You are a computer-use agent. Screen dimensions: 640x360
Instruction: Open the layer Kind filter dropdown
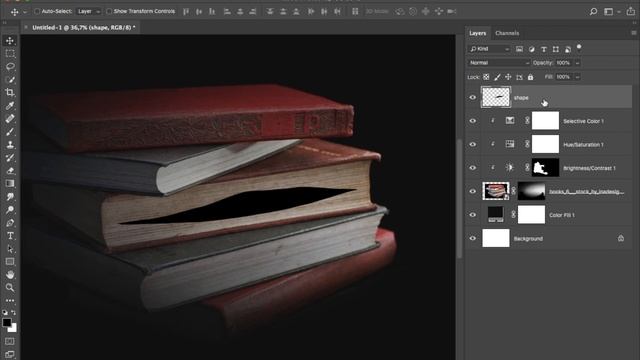[489, 49]
